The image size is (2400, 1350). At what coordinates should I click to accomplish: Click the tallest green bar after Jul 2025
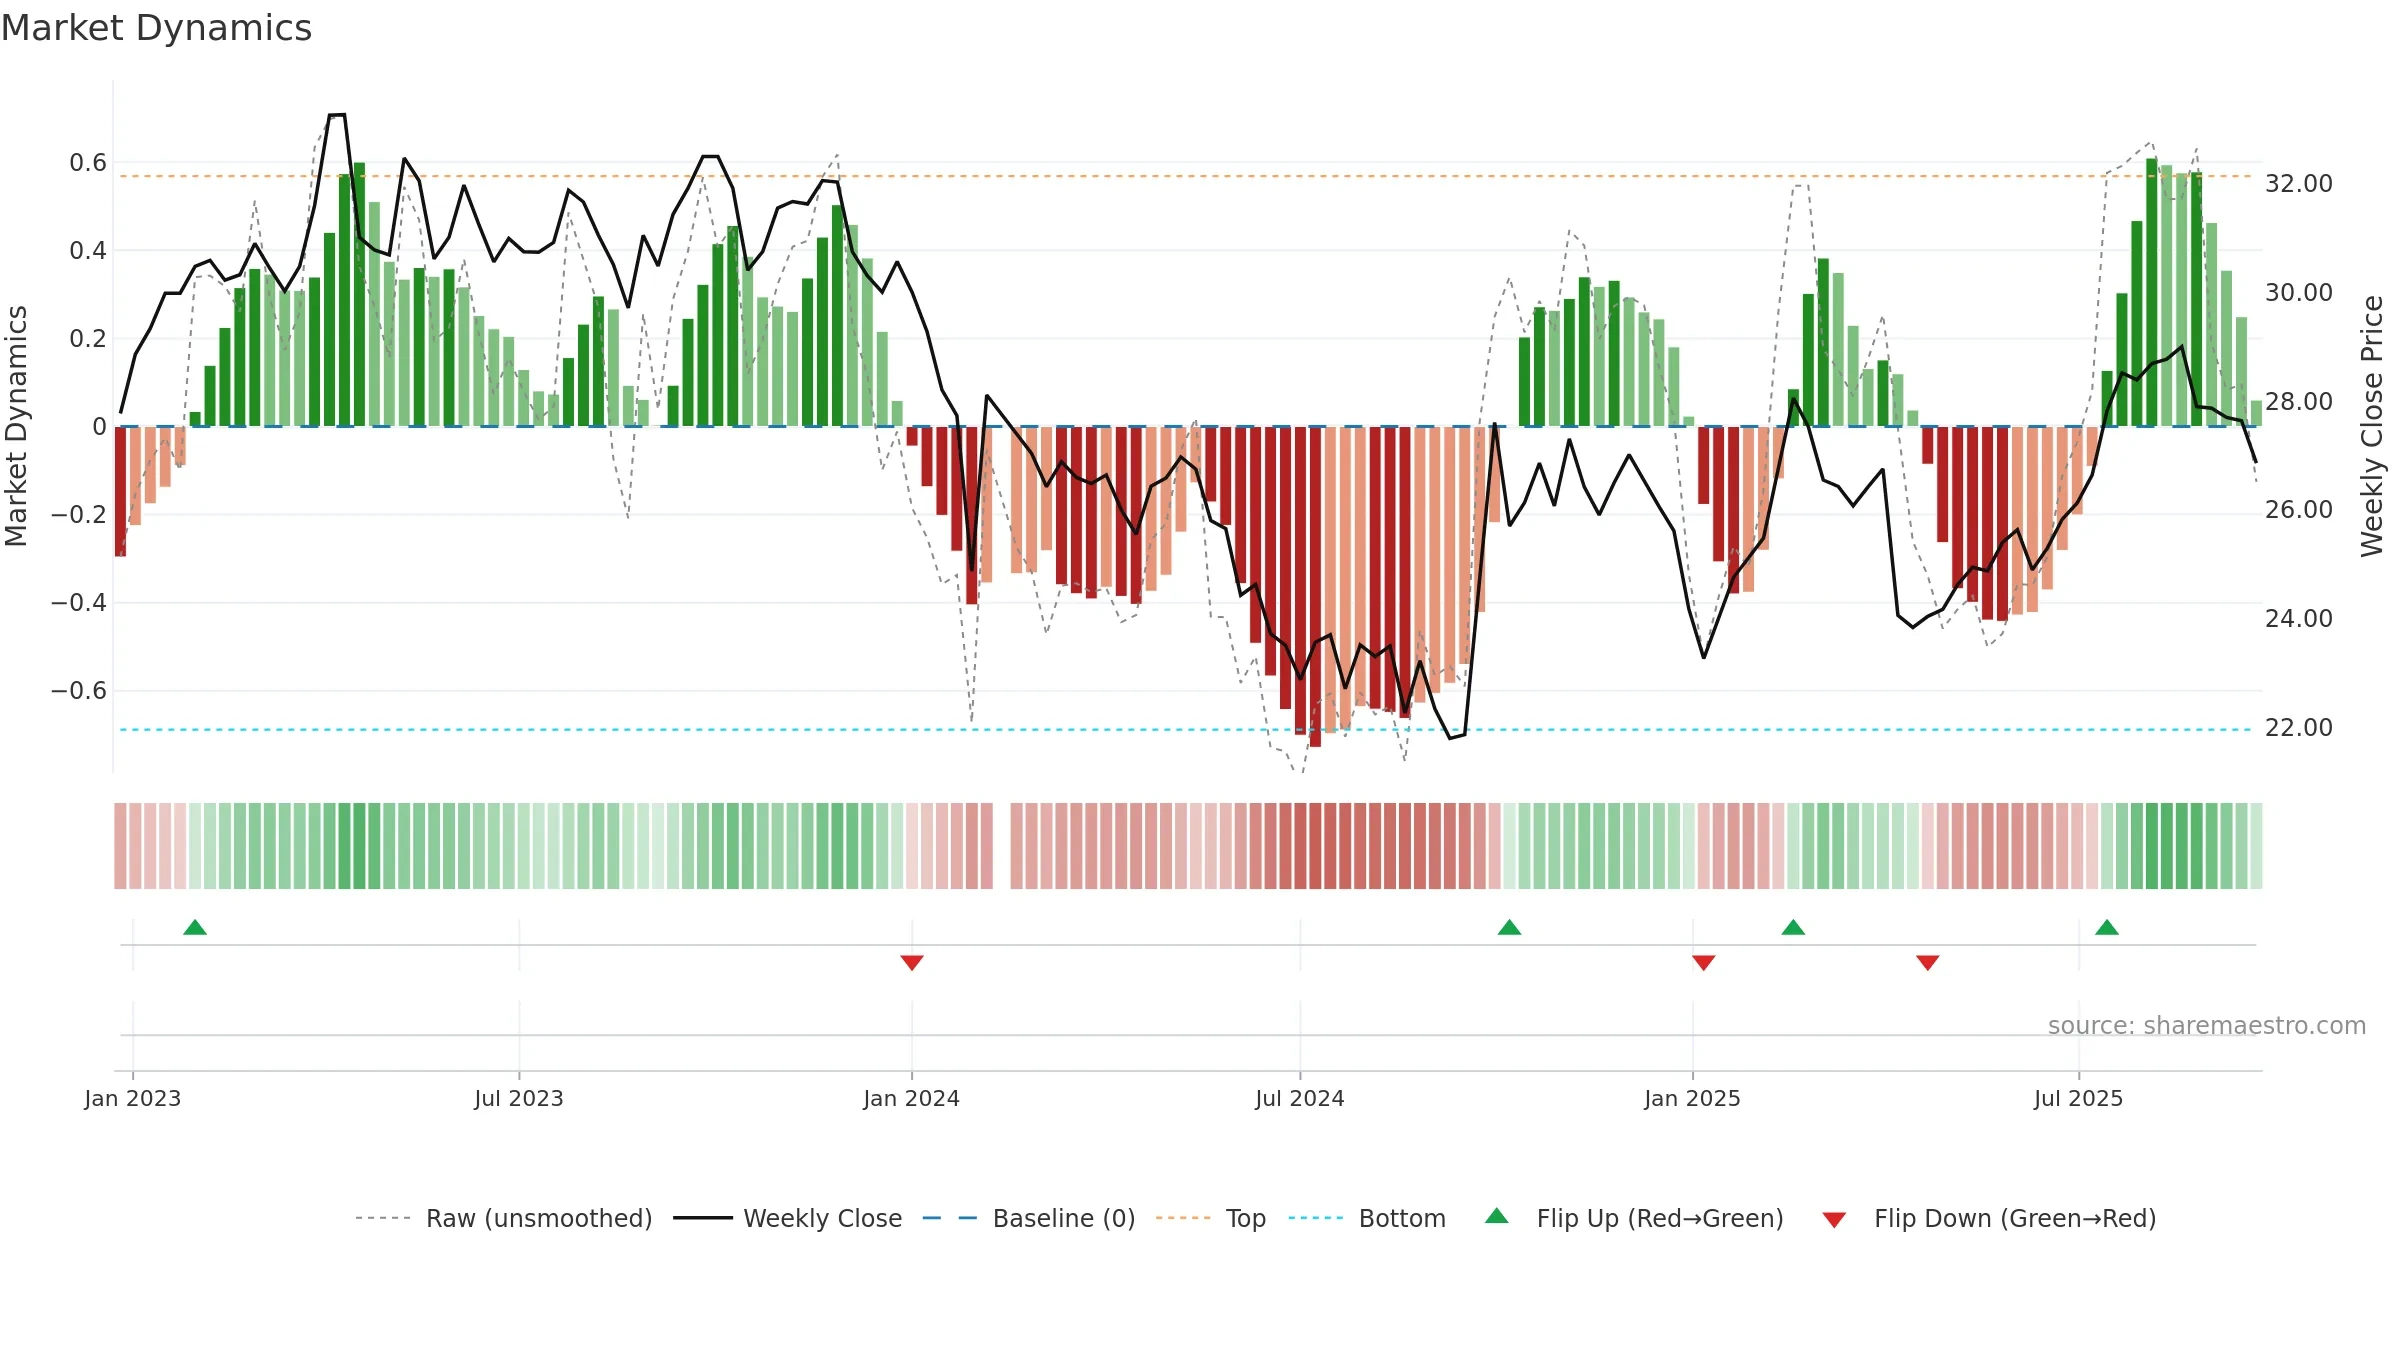click(x=2152, y=292)
